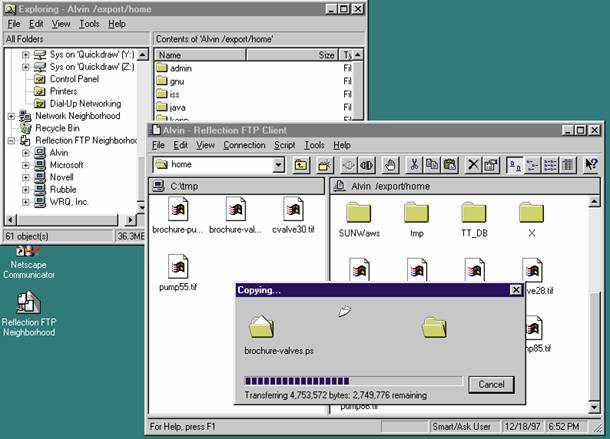Click C:\tmp local pane header
The width and height of the screenshot is (610, 439).
237,186
